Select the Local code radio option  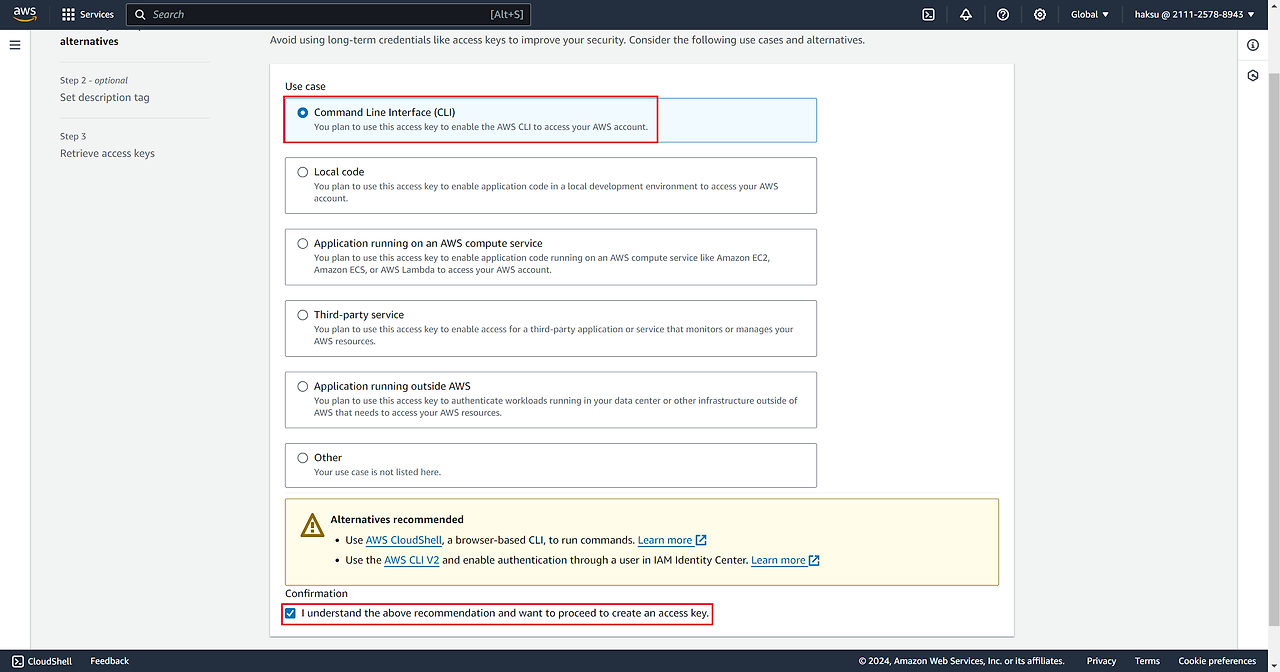[x=303, y=172]
